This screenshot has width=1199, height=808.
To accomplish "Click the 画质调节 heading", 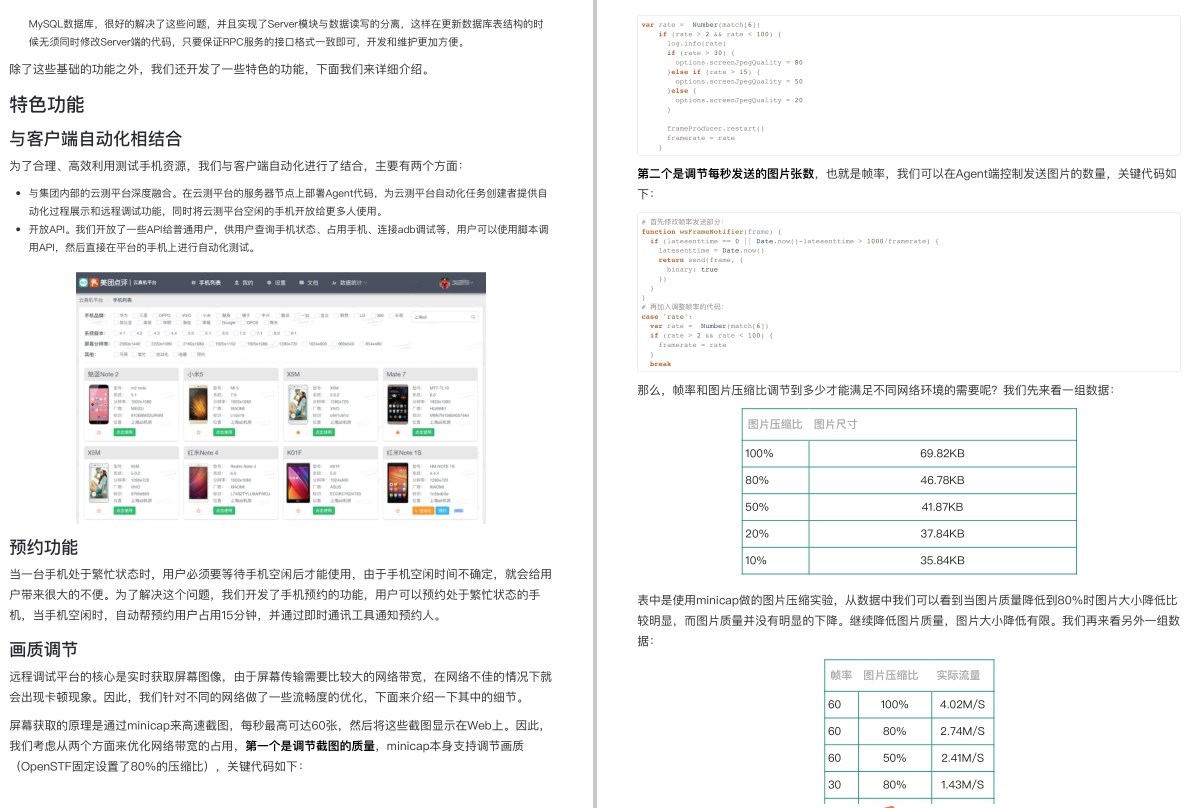I will click(44, 650).
